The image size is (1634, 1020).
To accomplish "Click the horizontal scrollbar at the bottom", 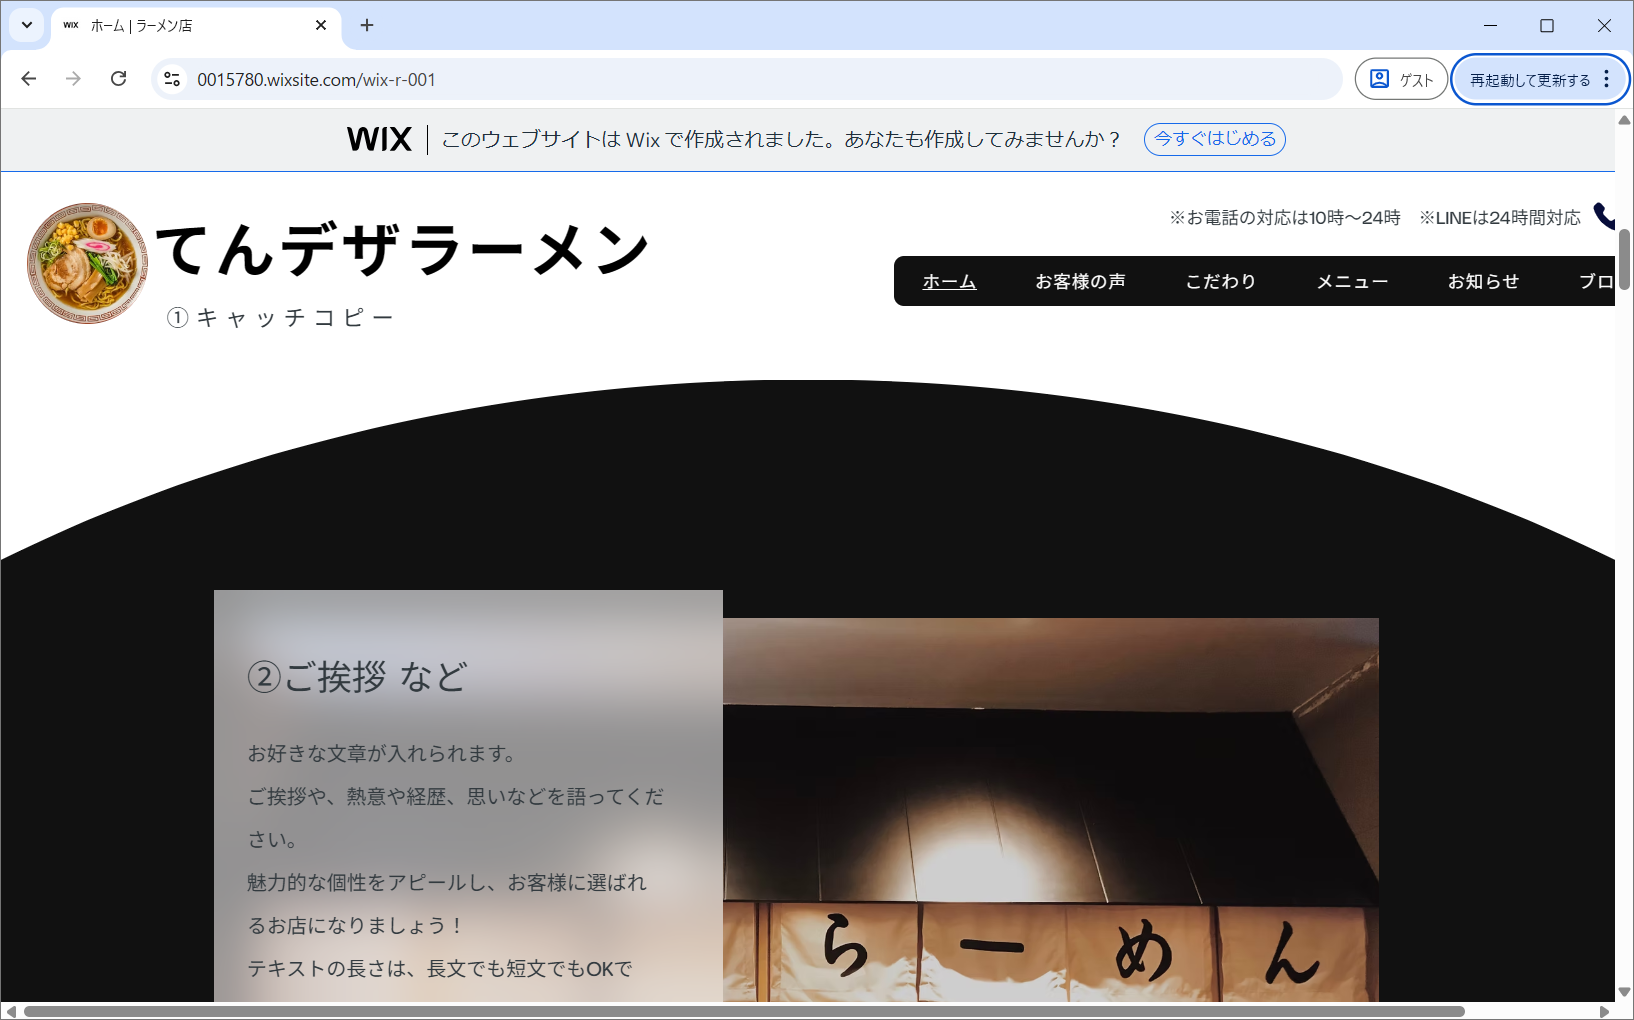I will [x=744, y=1011].
